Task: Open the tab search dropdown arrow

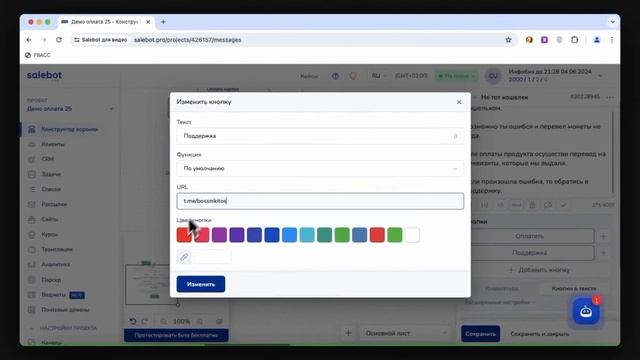Action: coord(612,22)
